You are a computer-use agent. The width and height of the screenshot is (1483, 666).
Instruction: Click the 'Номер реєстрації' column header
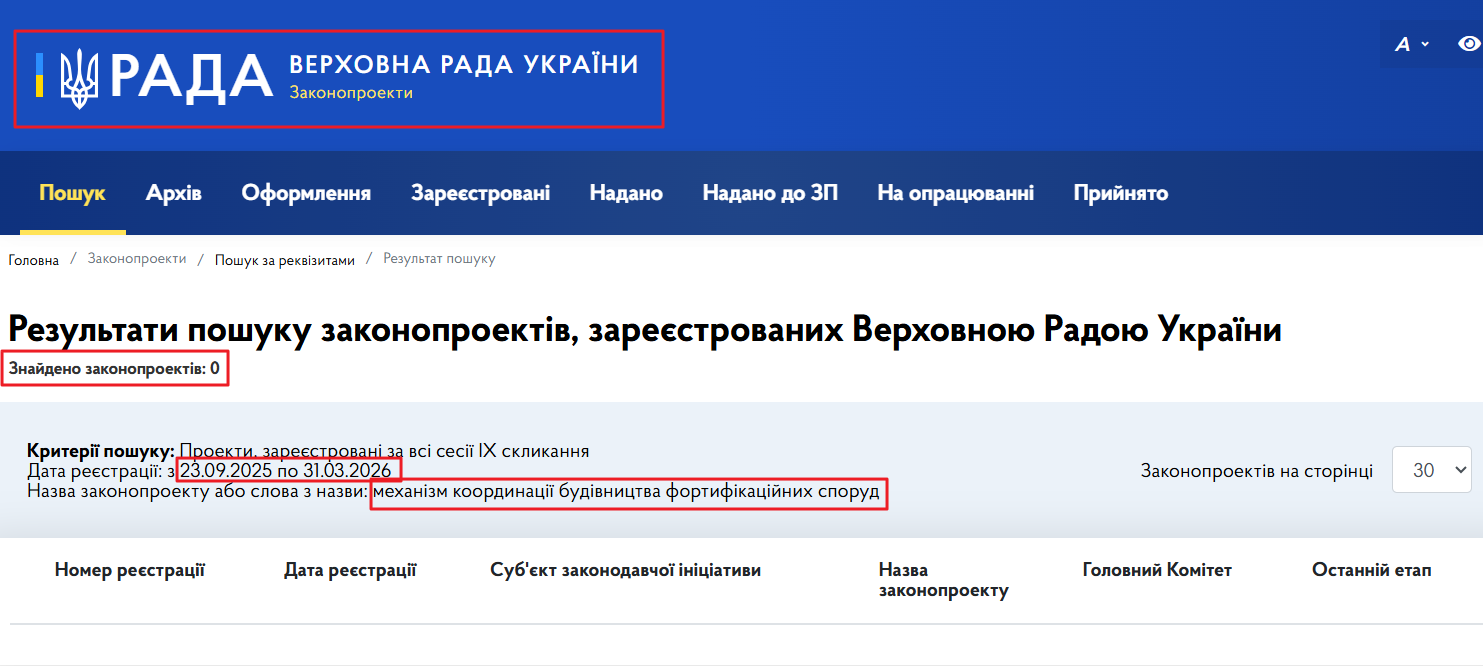pos(130,570)
